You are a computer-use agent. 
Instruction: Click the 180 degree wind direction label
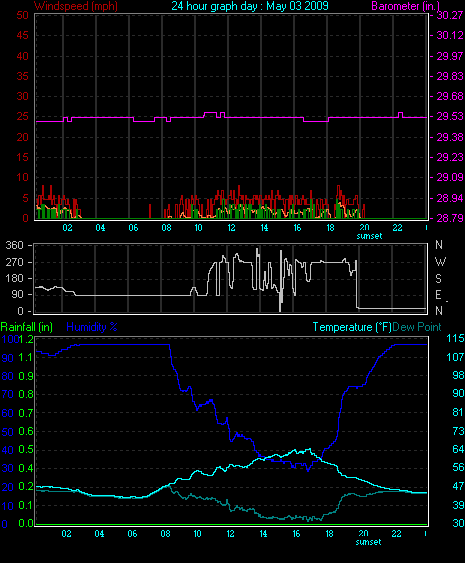pyautogui.click(x=14, y=279)
